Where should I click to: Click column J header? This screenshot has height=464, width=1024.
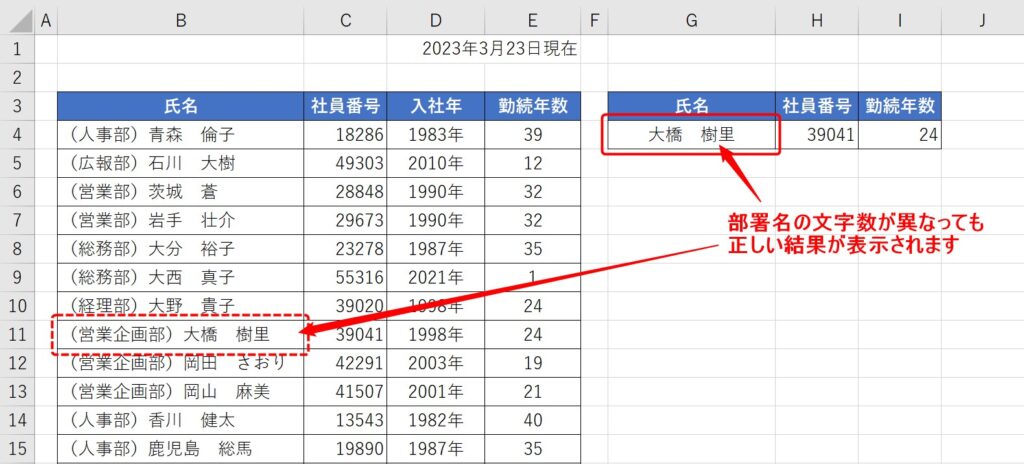point(982,19)
